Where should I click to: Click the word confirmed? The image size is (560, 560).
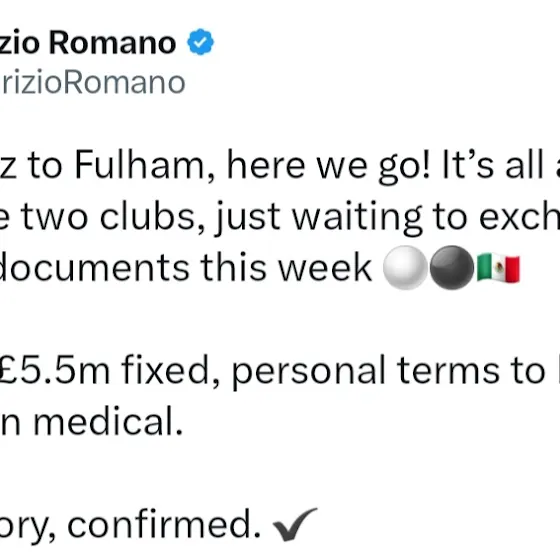tap(164, 524)
